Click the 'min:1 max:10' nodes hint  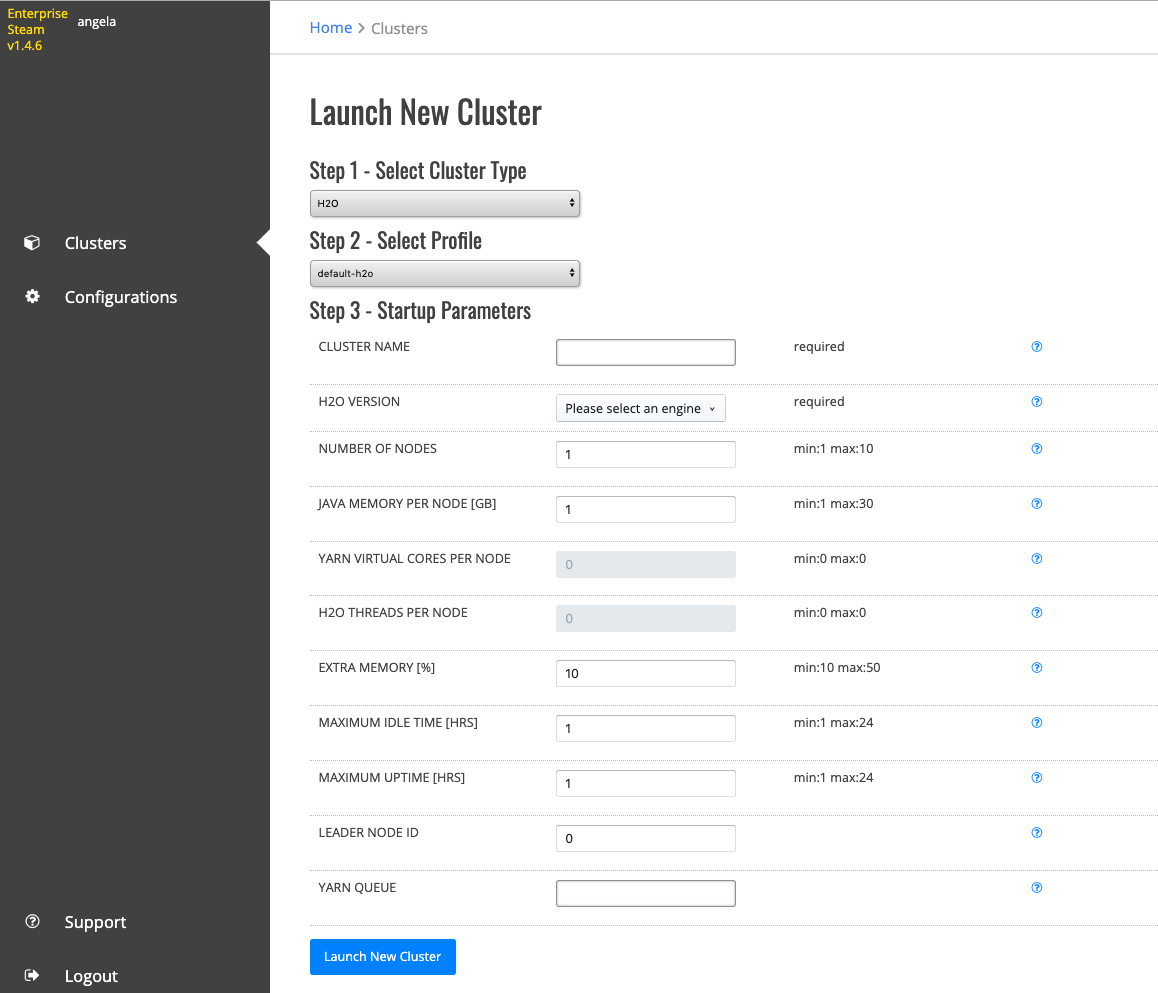(833, 449)
